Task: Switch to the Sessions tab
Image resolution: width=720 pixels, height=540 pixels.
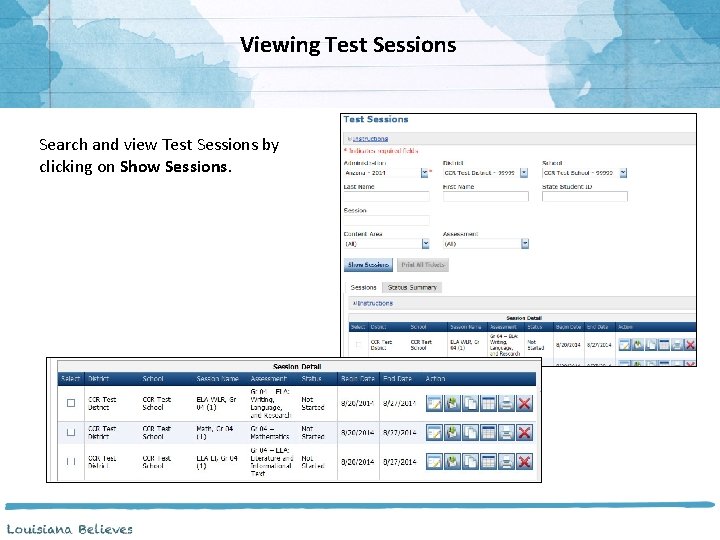Action: [363, 287]
